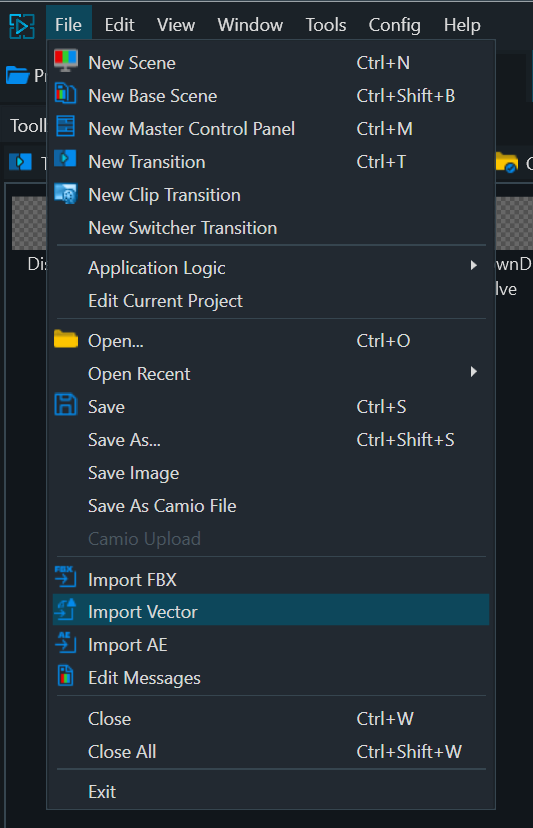533x828 pixels.
Task: Expand the Open Recent submenu arrow
Action: [474, 372]
